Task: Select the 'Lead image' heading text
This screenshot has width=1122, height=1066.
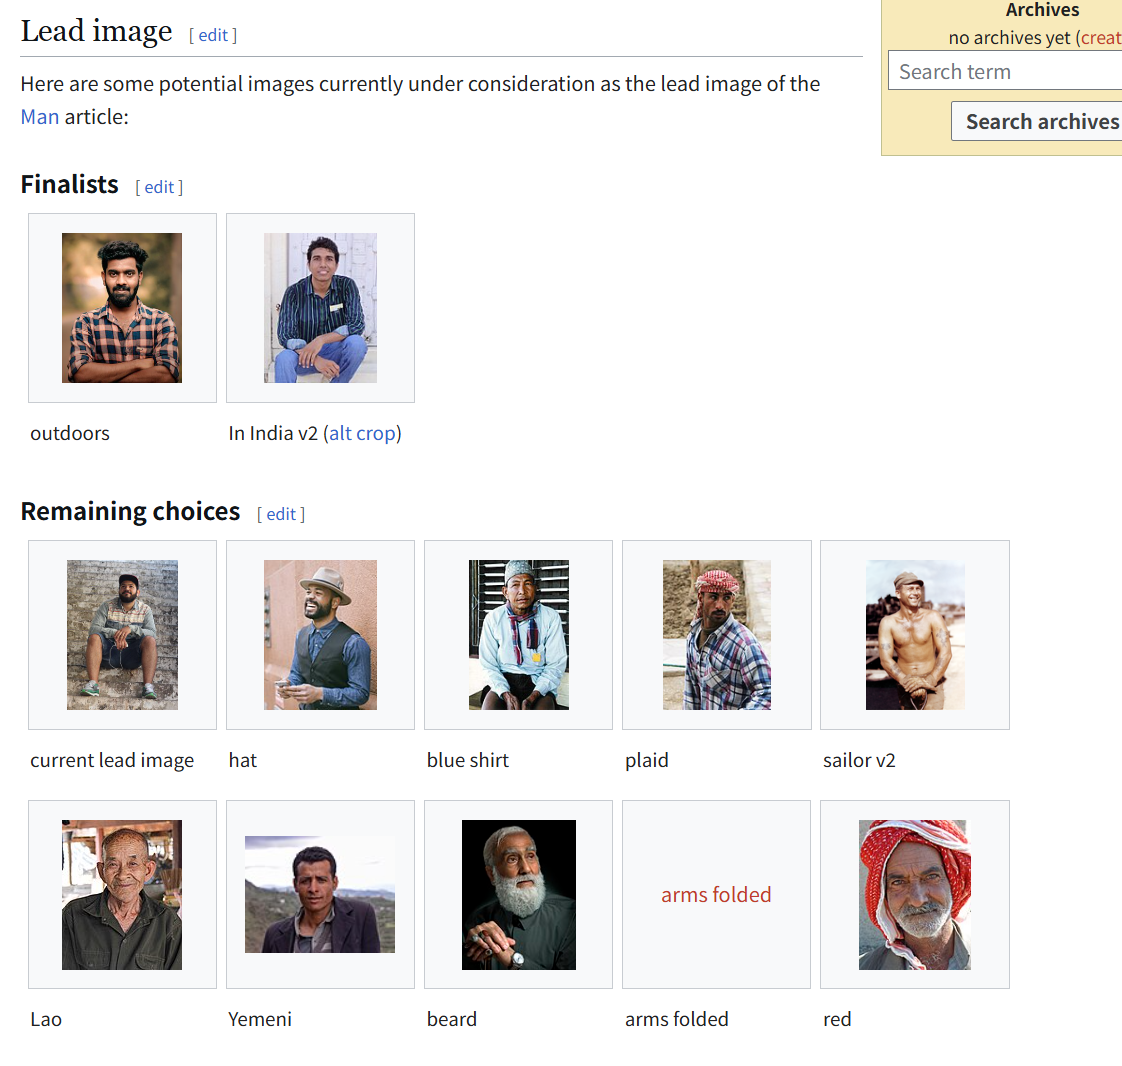Action: pos(96,31)
